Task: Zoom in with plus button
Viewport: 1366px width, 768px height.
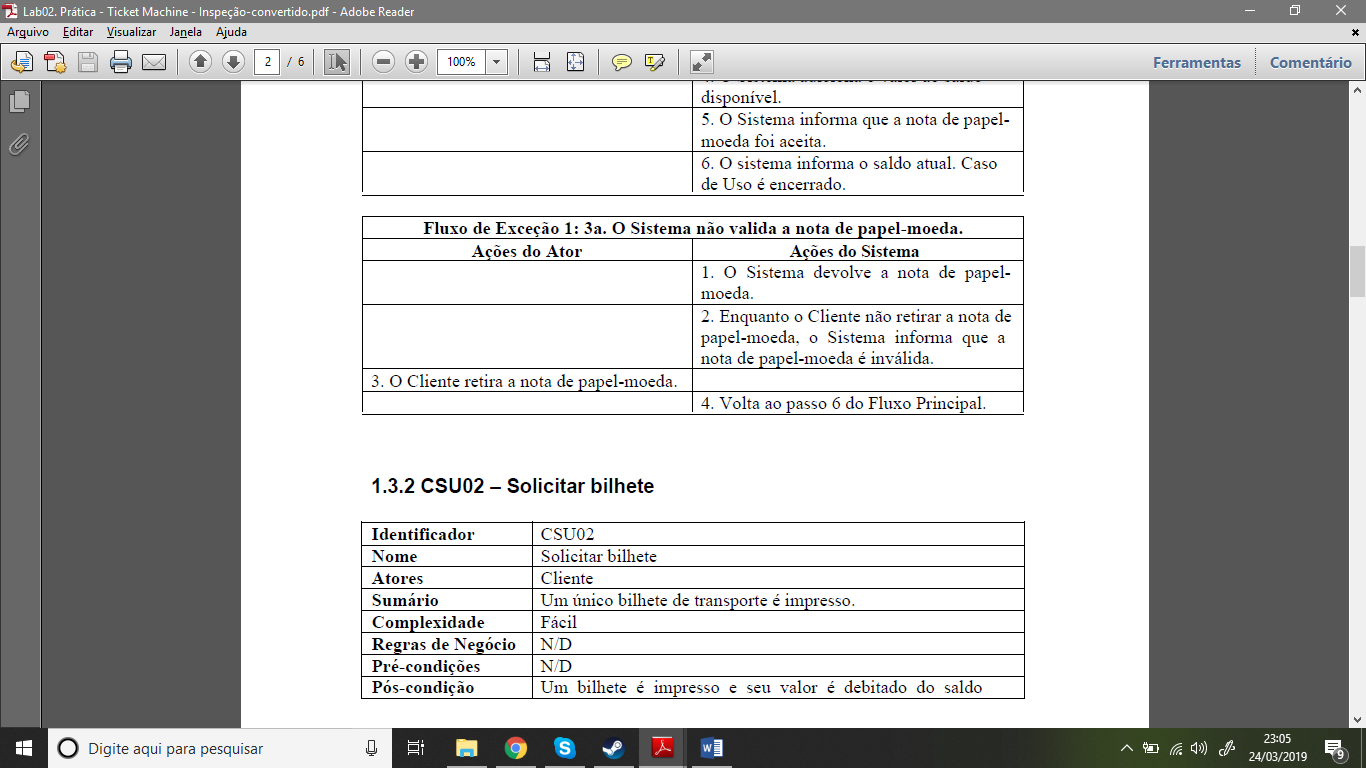Action: (x=416, y=62)
